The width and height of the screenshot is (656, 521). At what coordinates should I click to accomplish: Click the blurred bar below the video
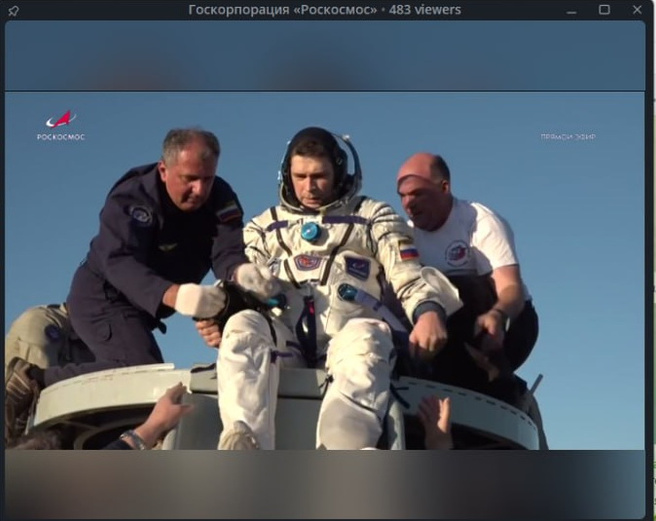click(x=325, y=483)
